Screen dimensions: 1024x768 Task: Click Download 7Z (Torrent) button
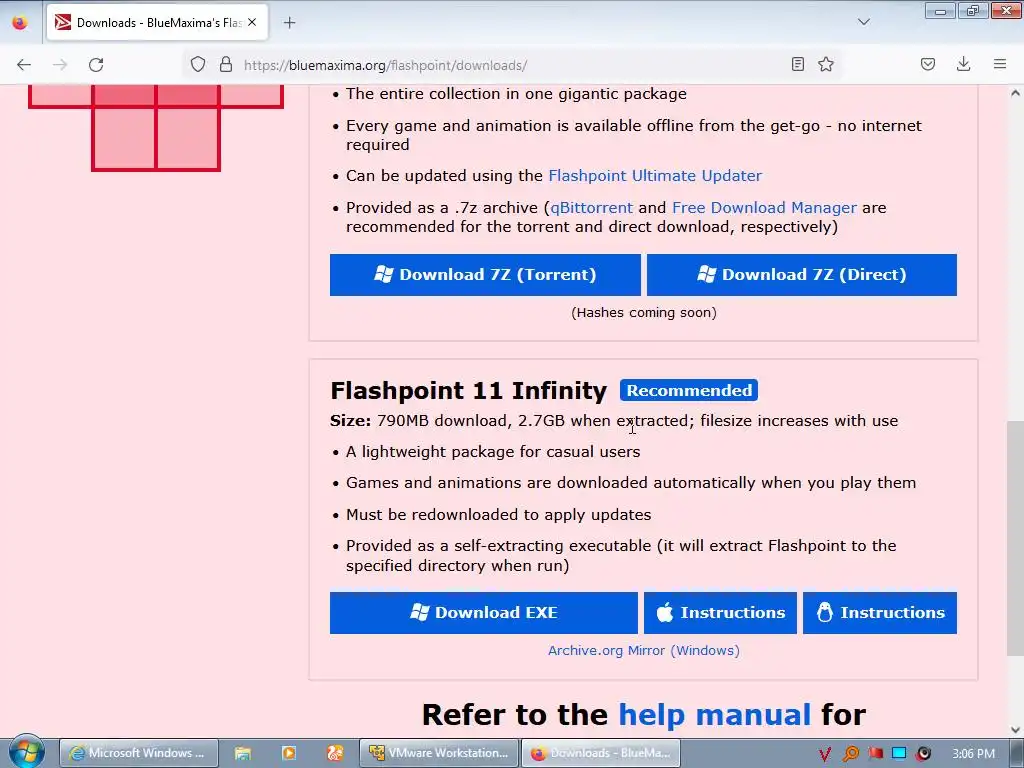(x=485, y=275)
